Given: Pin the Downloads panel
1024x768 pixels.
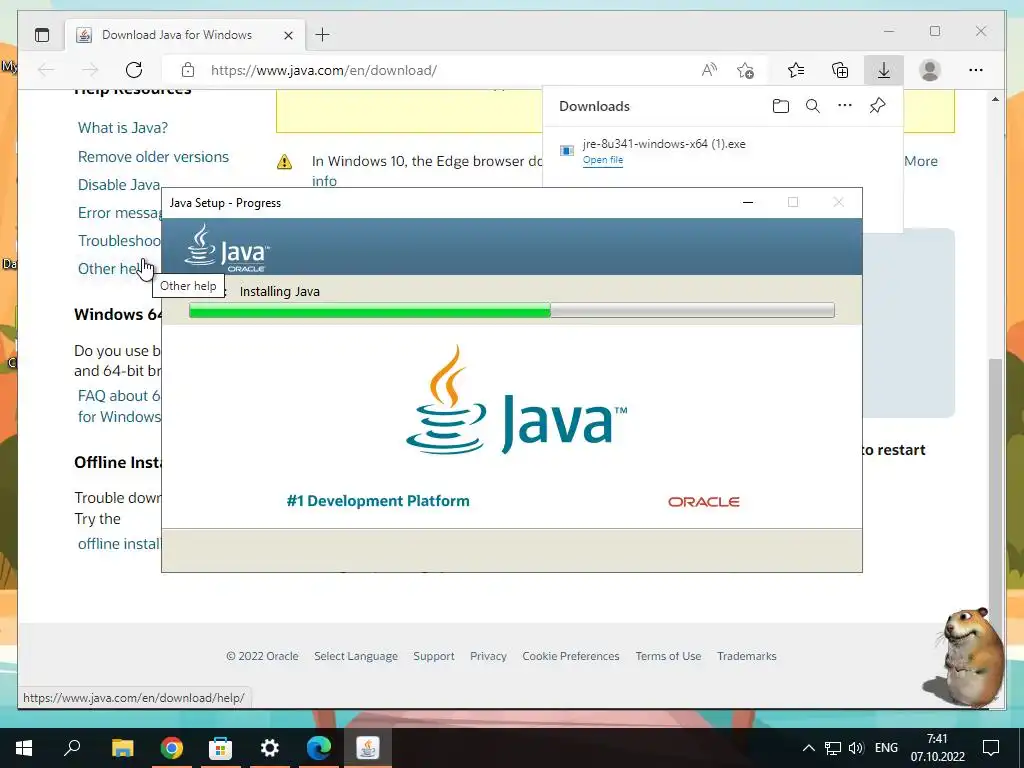Looking at the screenshot, I should click(877, 105).
